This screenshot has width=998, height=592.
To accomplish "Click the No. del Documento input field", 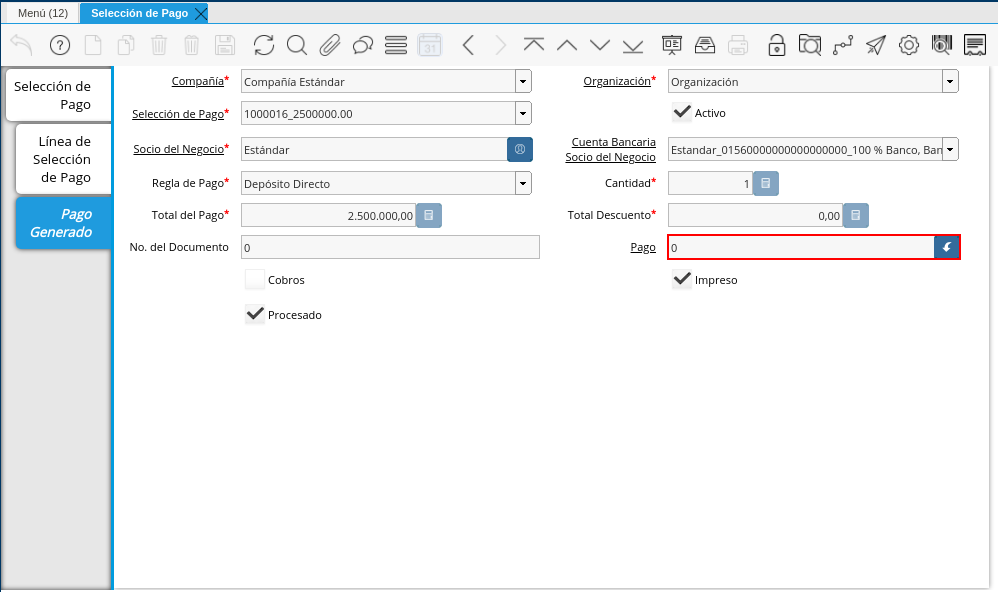I will 390,247.
